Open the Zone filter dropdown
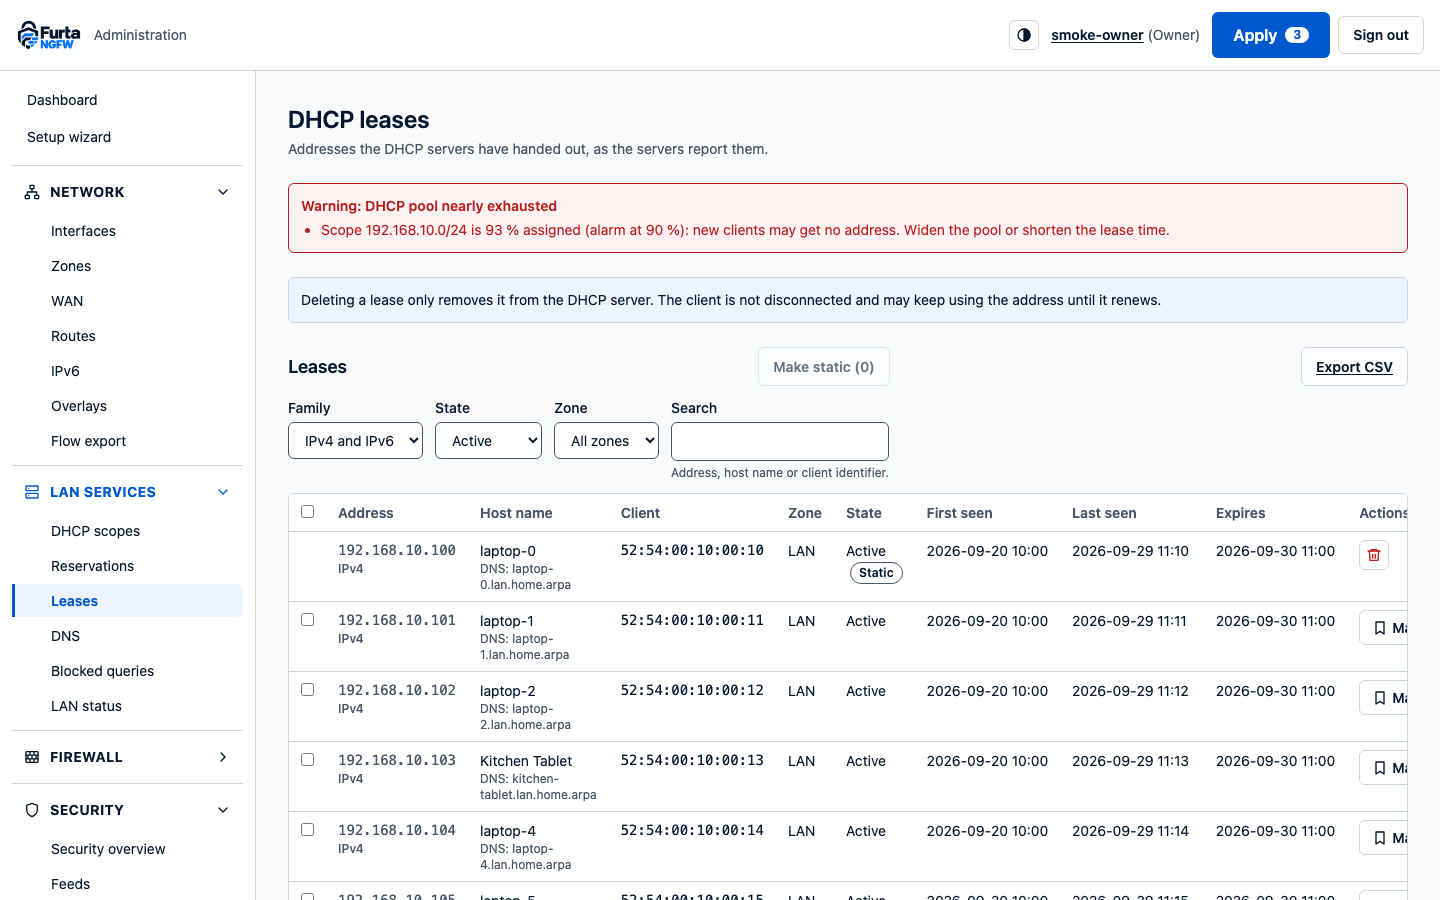1440x900 pixels. pyautogui.click(x=606, y=441)
